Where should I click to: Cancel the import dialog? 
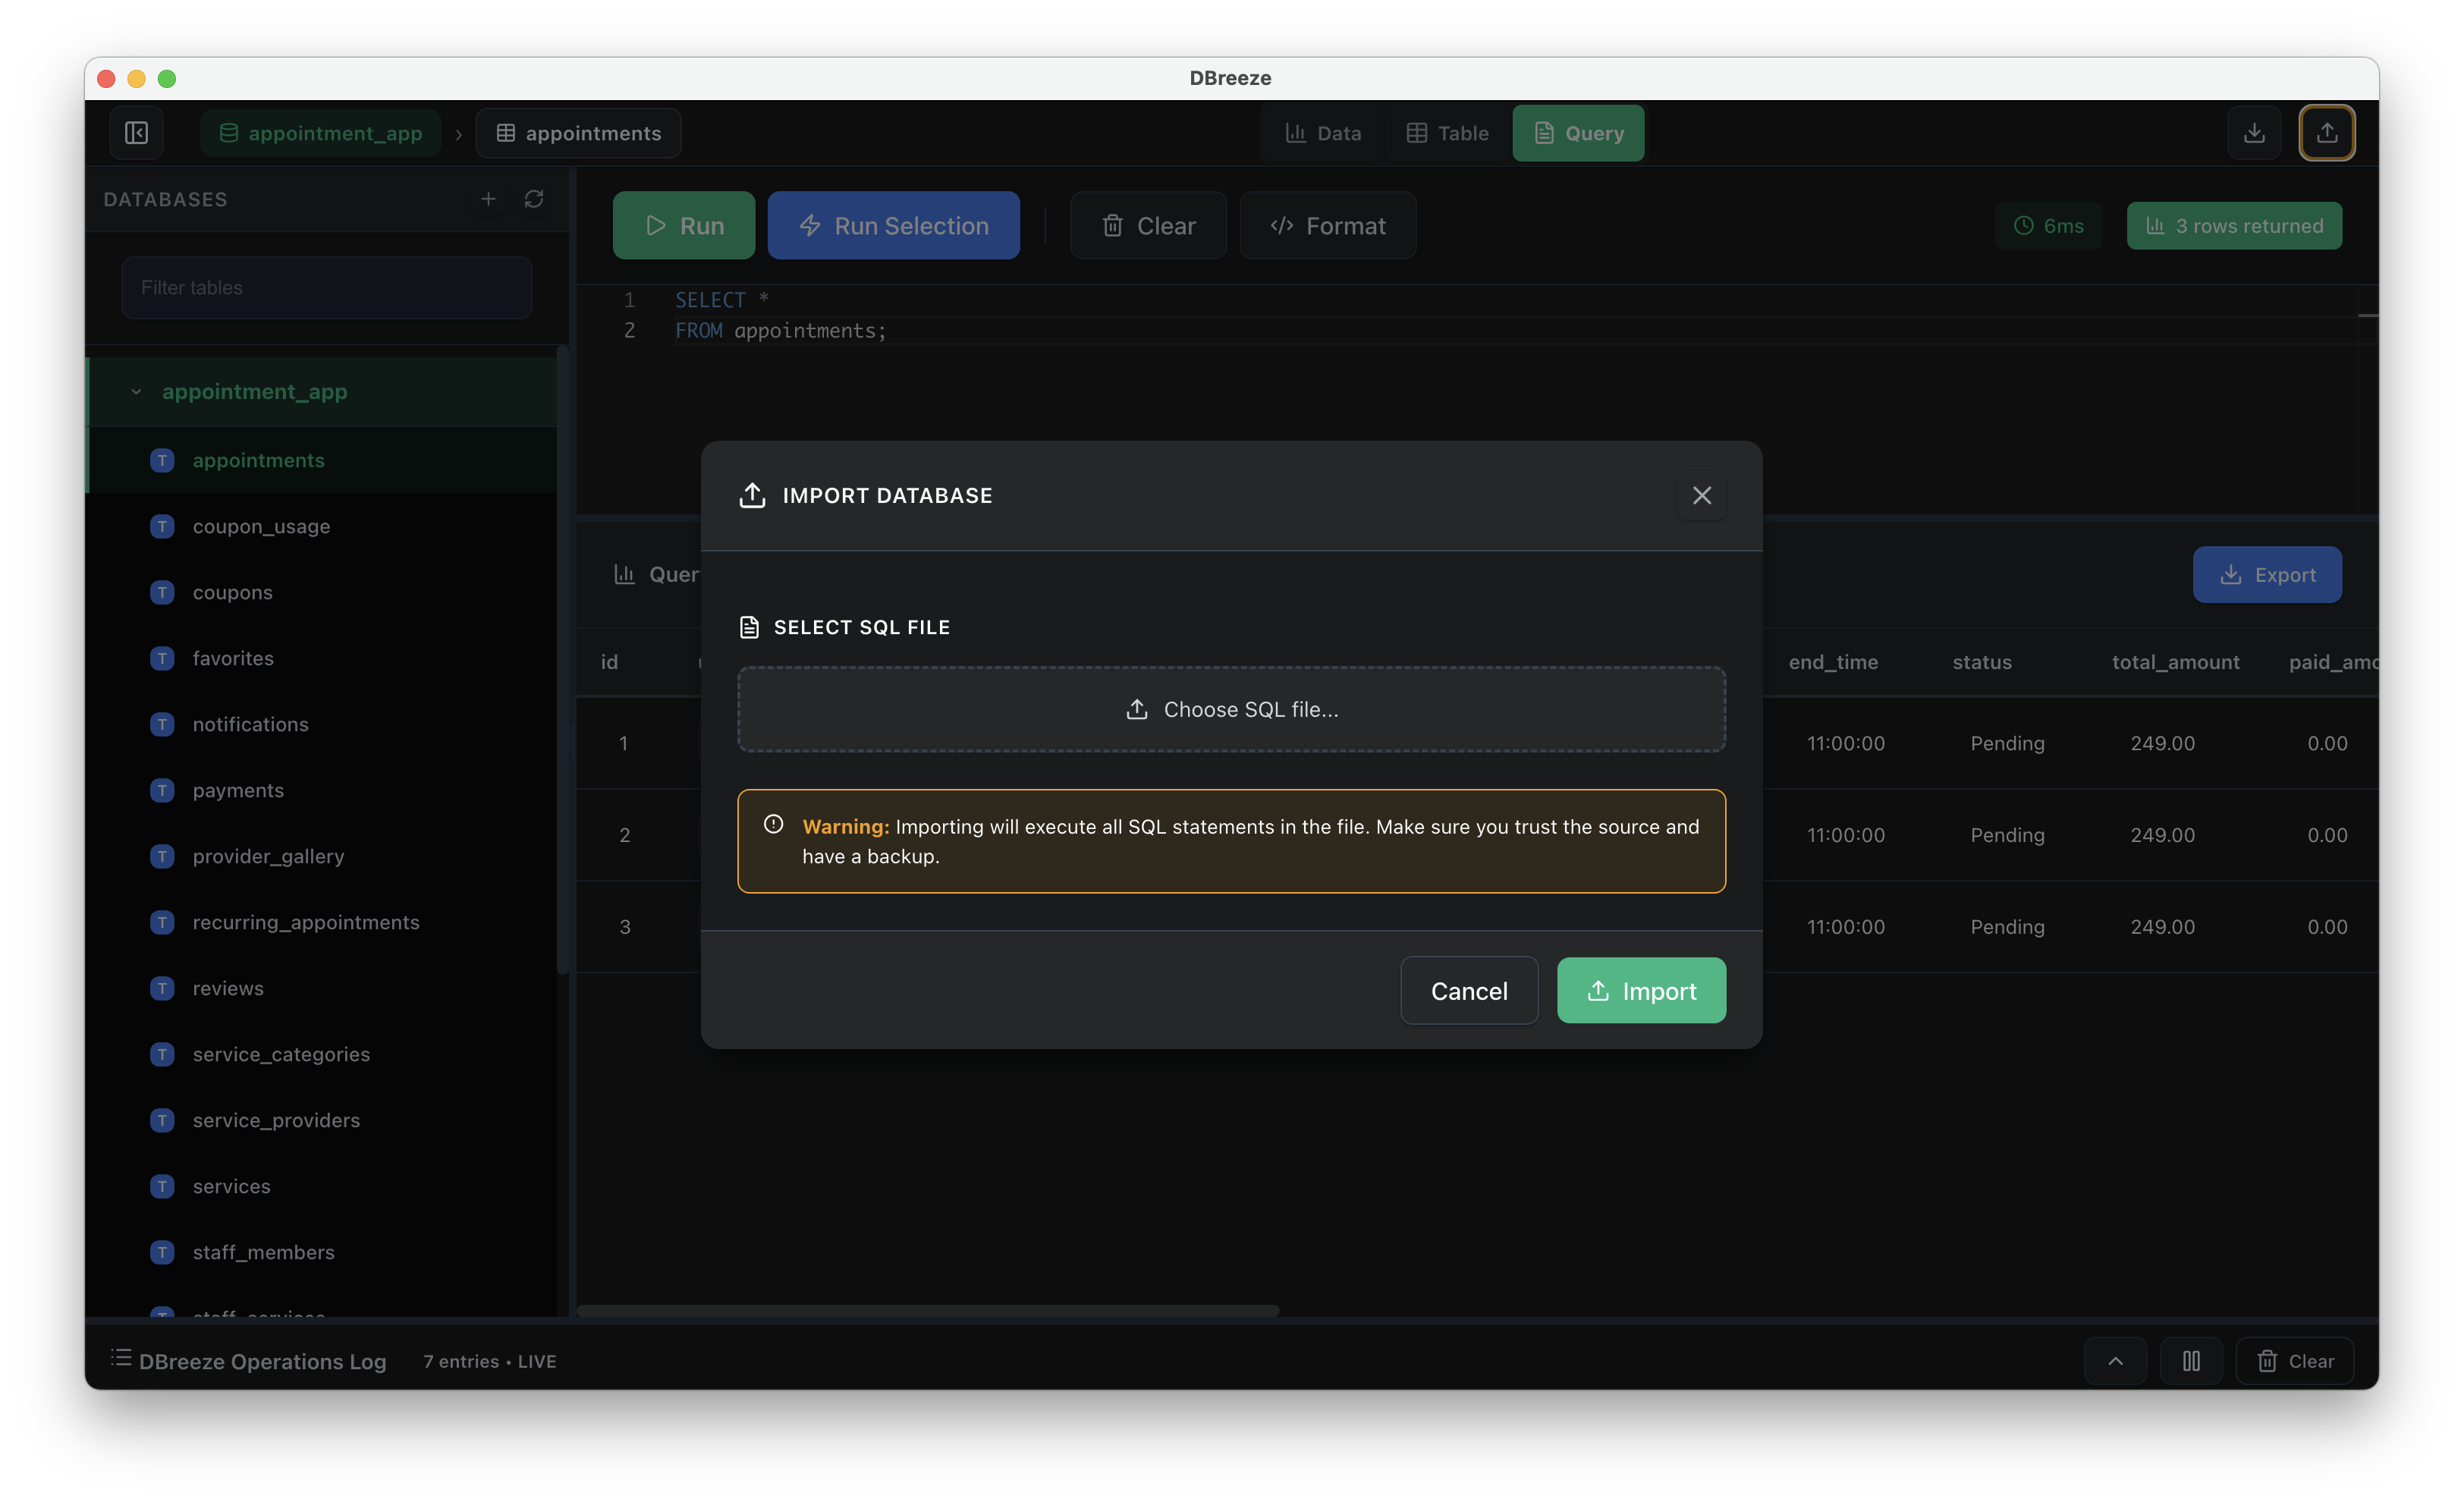1468,990
